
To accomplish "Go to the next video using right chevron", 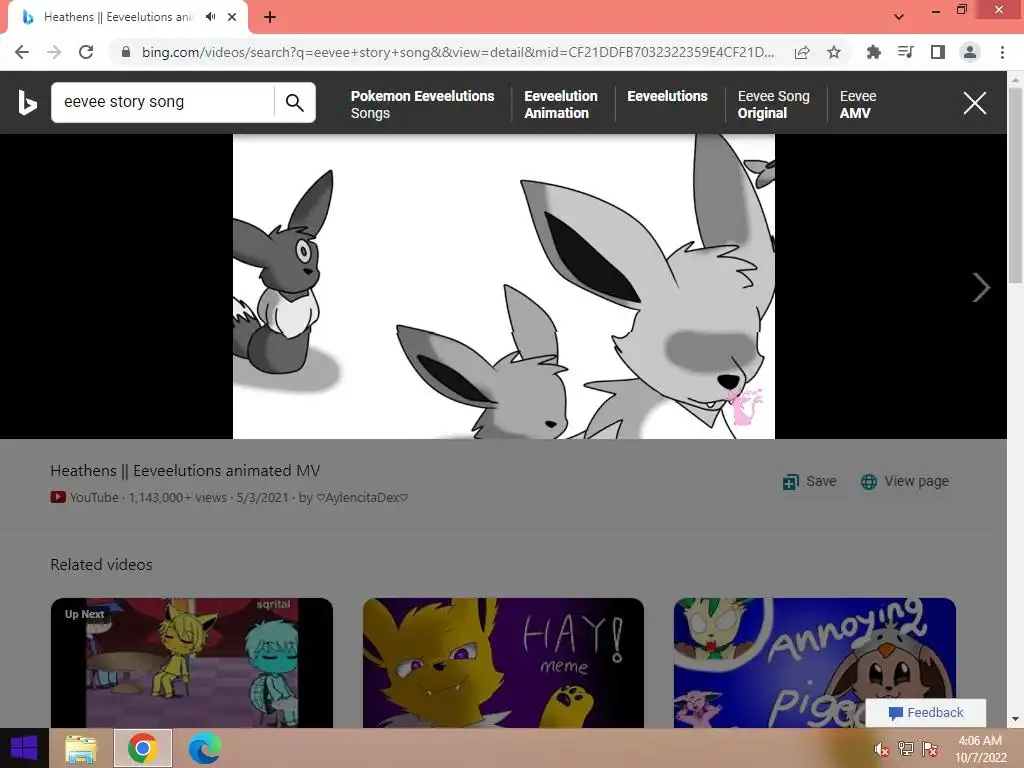I will pos(981,287).
